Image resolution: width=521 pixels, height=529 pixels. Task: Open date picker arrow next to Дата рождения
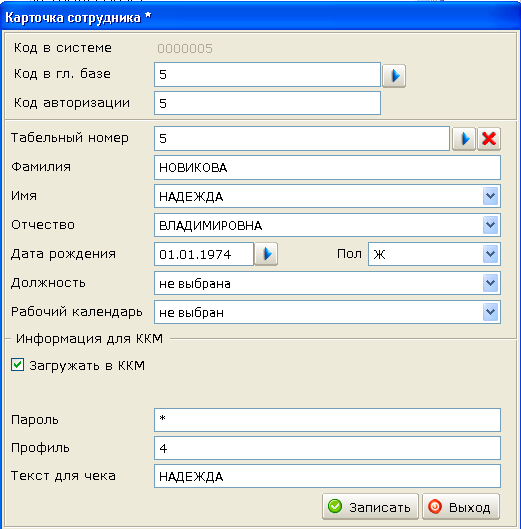coord(266,254)
